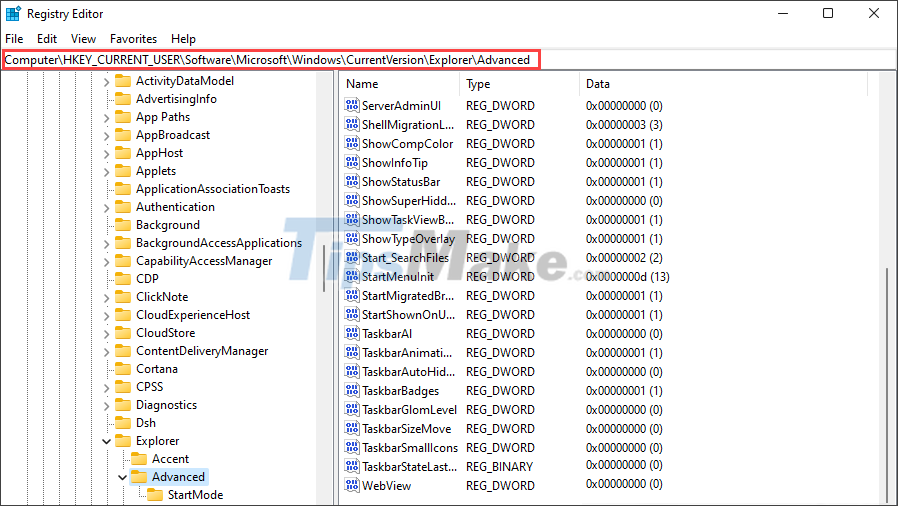This screenshot has width=898, height=506.
Task: Sort values by the Data column header
Action: (723, 84)
